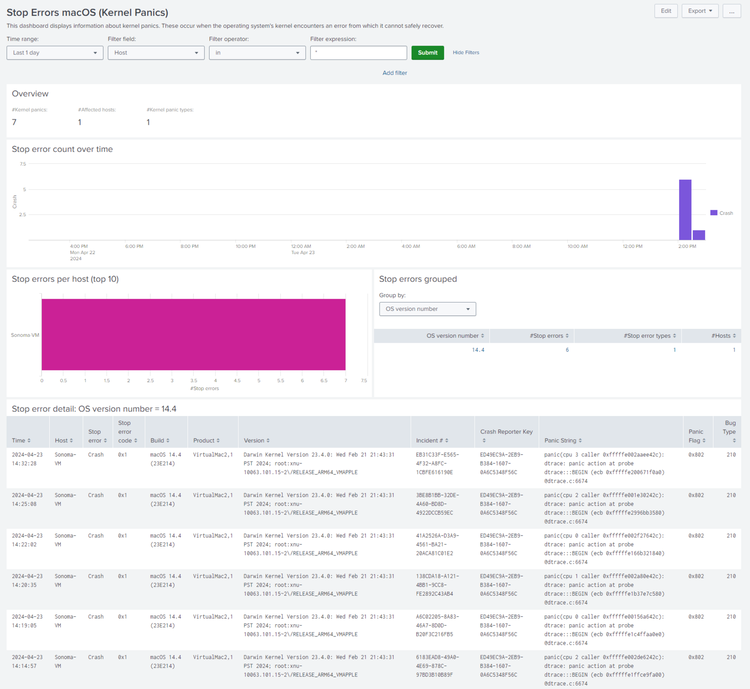Viewport: 750px width, 689px height.
Task: Sort detail table by Crash Reporter Key
Action: pos(506,436)
